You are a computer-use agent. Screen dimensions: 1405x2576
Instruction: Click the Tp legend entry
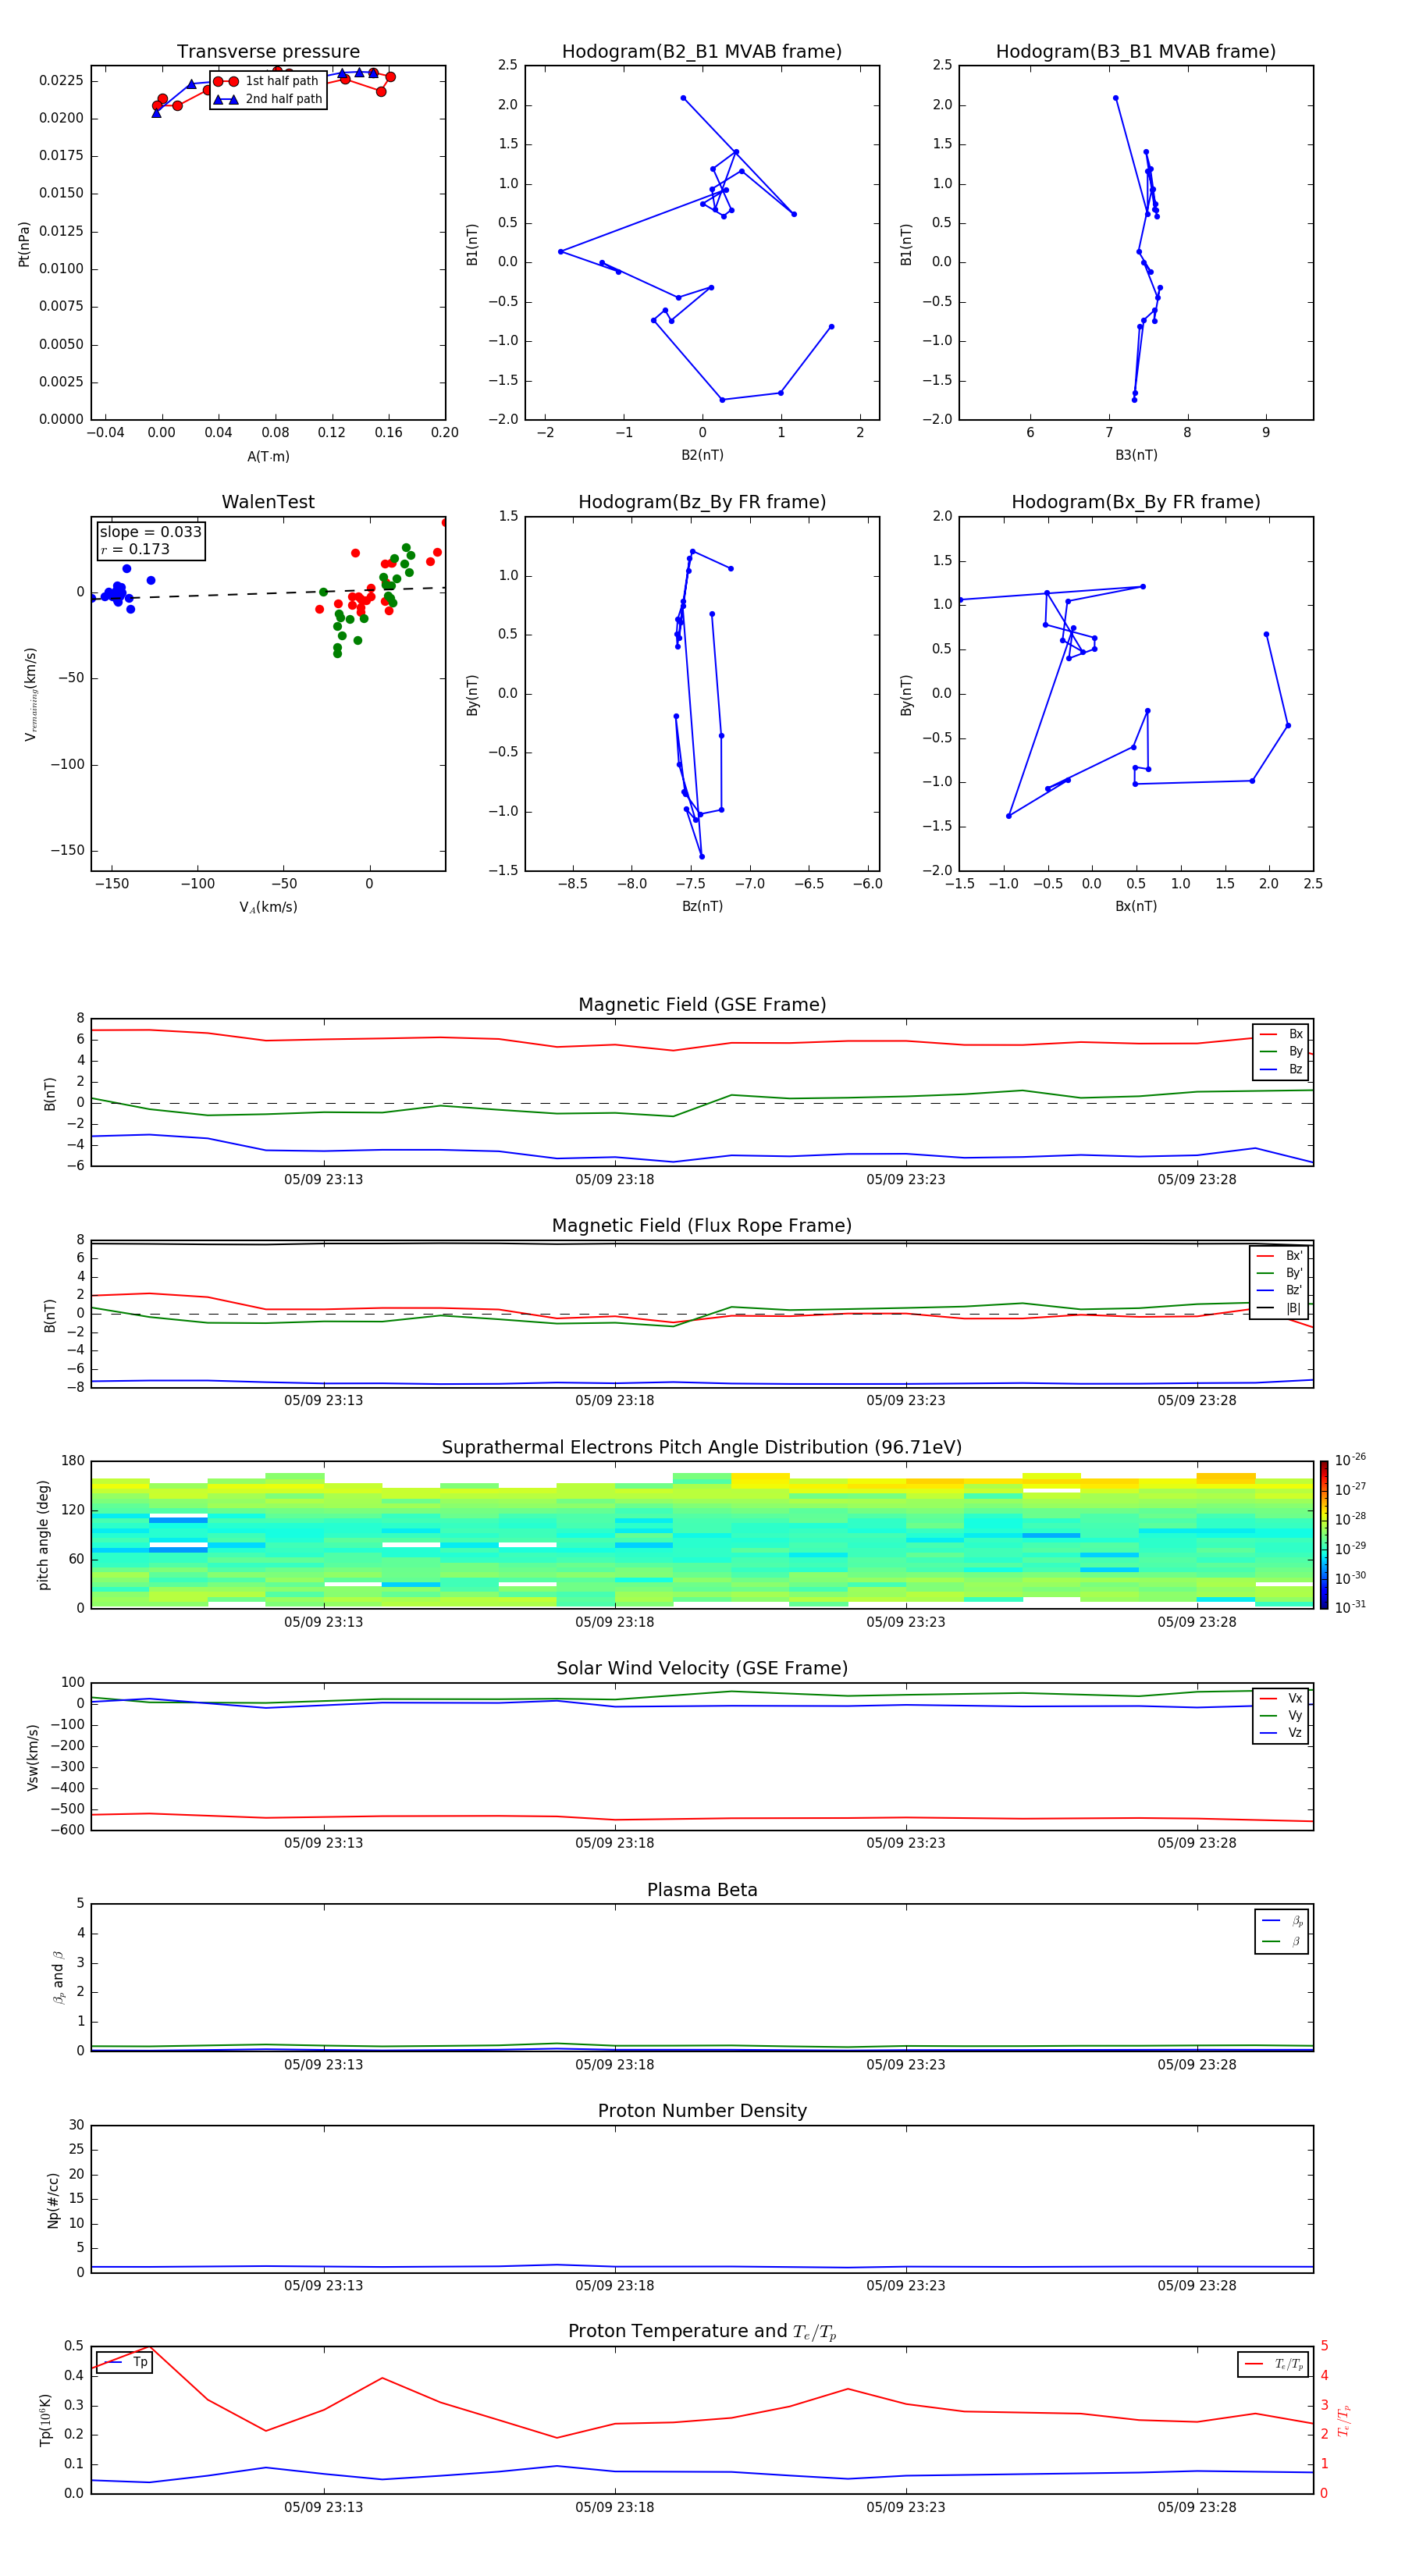[124, 2362]
